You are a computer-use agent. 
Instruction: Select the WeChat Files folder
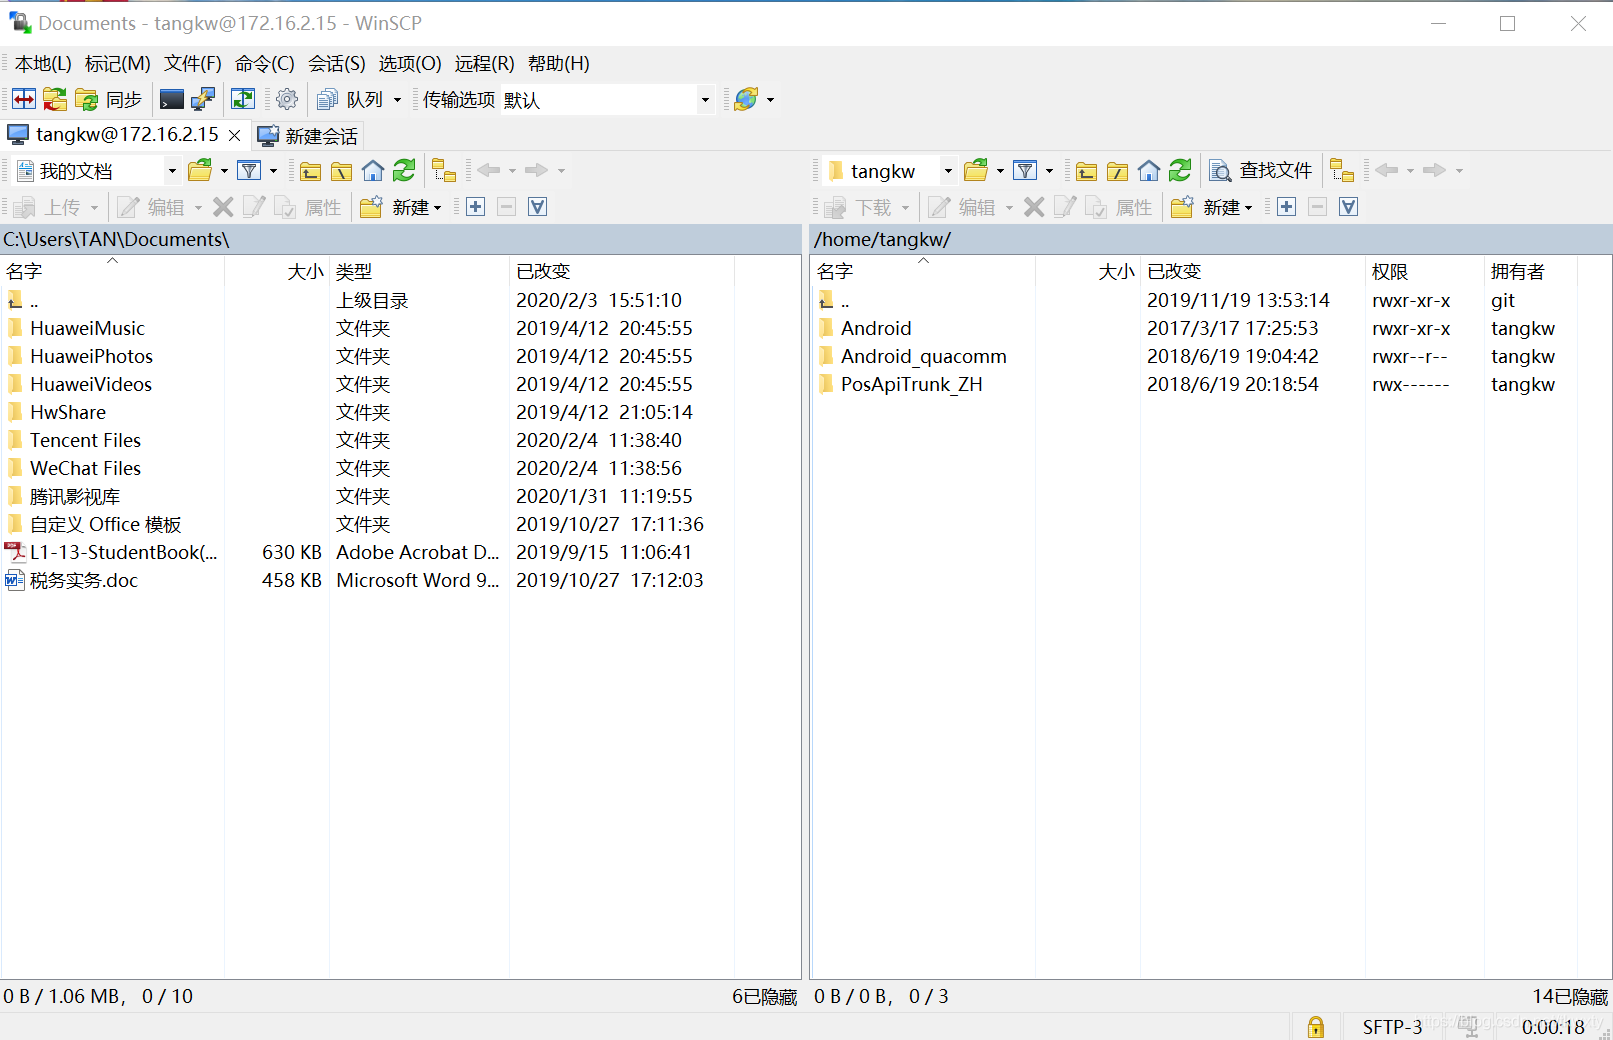[x=85, y=468]
